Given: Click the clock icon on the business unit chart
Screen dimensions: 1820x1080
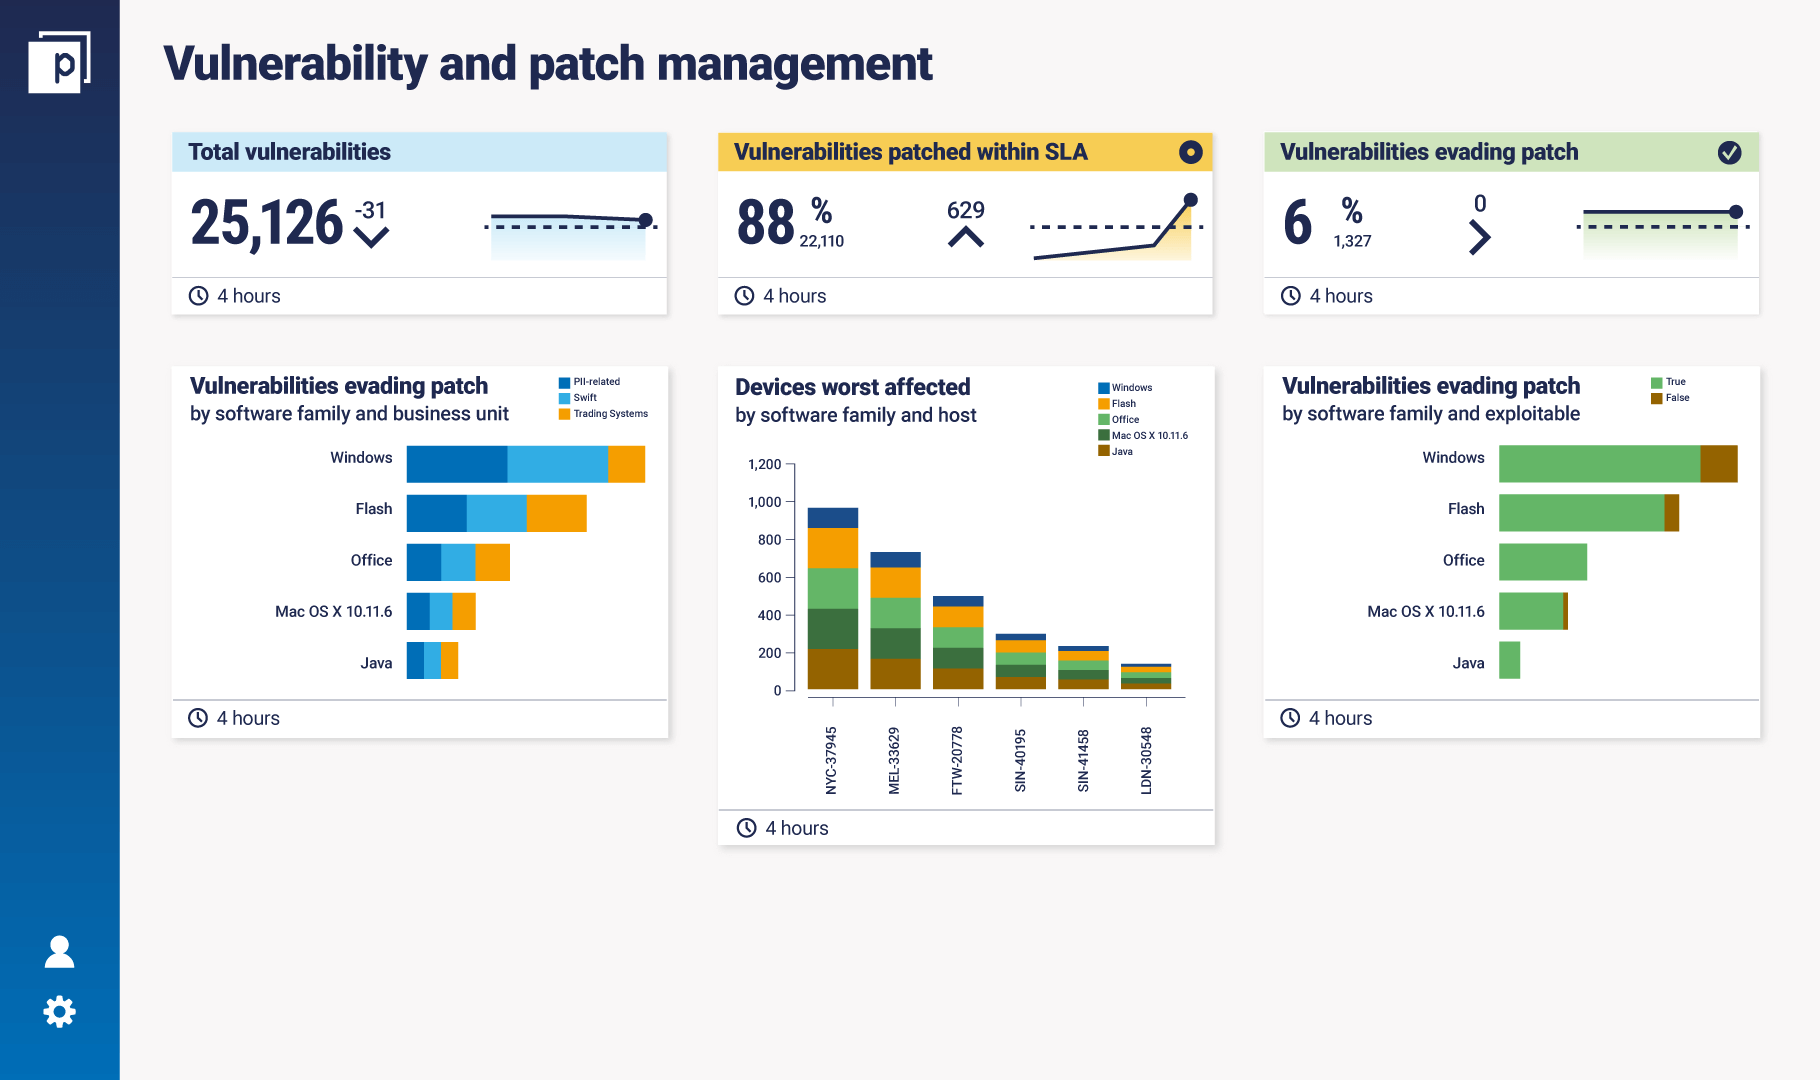Looking at the screenshot, I should coord(198,717).
